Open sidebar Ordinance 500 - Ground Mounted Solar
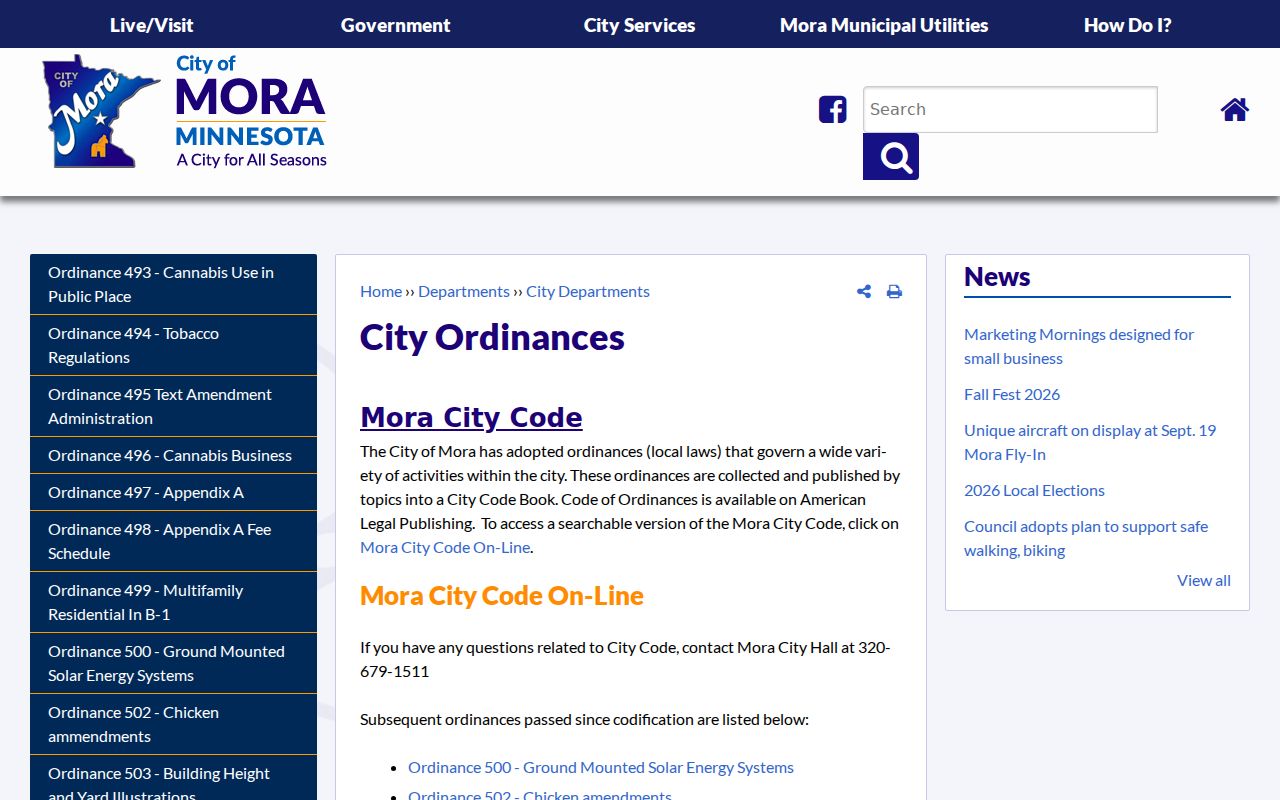The height and width of the screenshot is (800, 1280). tap(173, 663)
